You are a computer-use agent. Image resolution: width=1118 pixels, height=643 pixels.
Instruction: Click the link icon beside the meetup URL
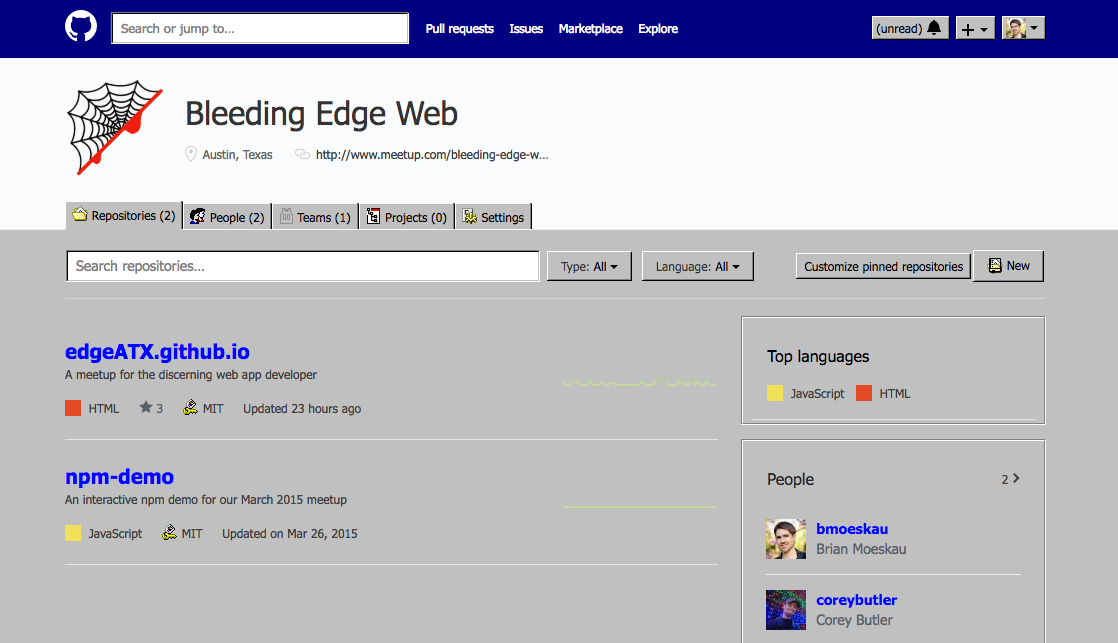point(302,154)
